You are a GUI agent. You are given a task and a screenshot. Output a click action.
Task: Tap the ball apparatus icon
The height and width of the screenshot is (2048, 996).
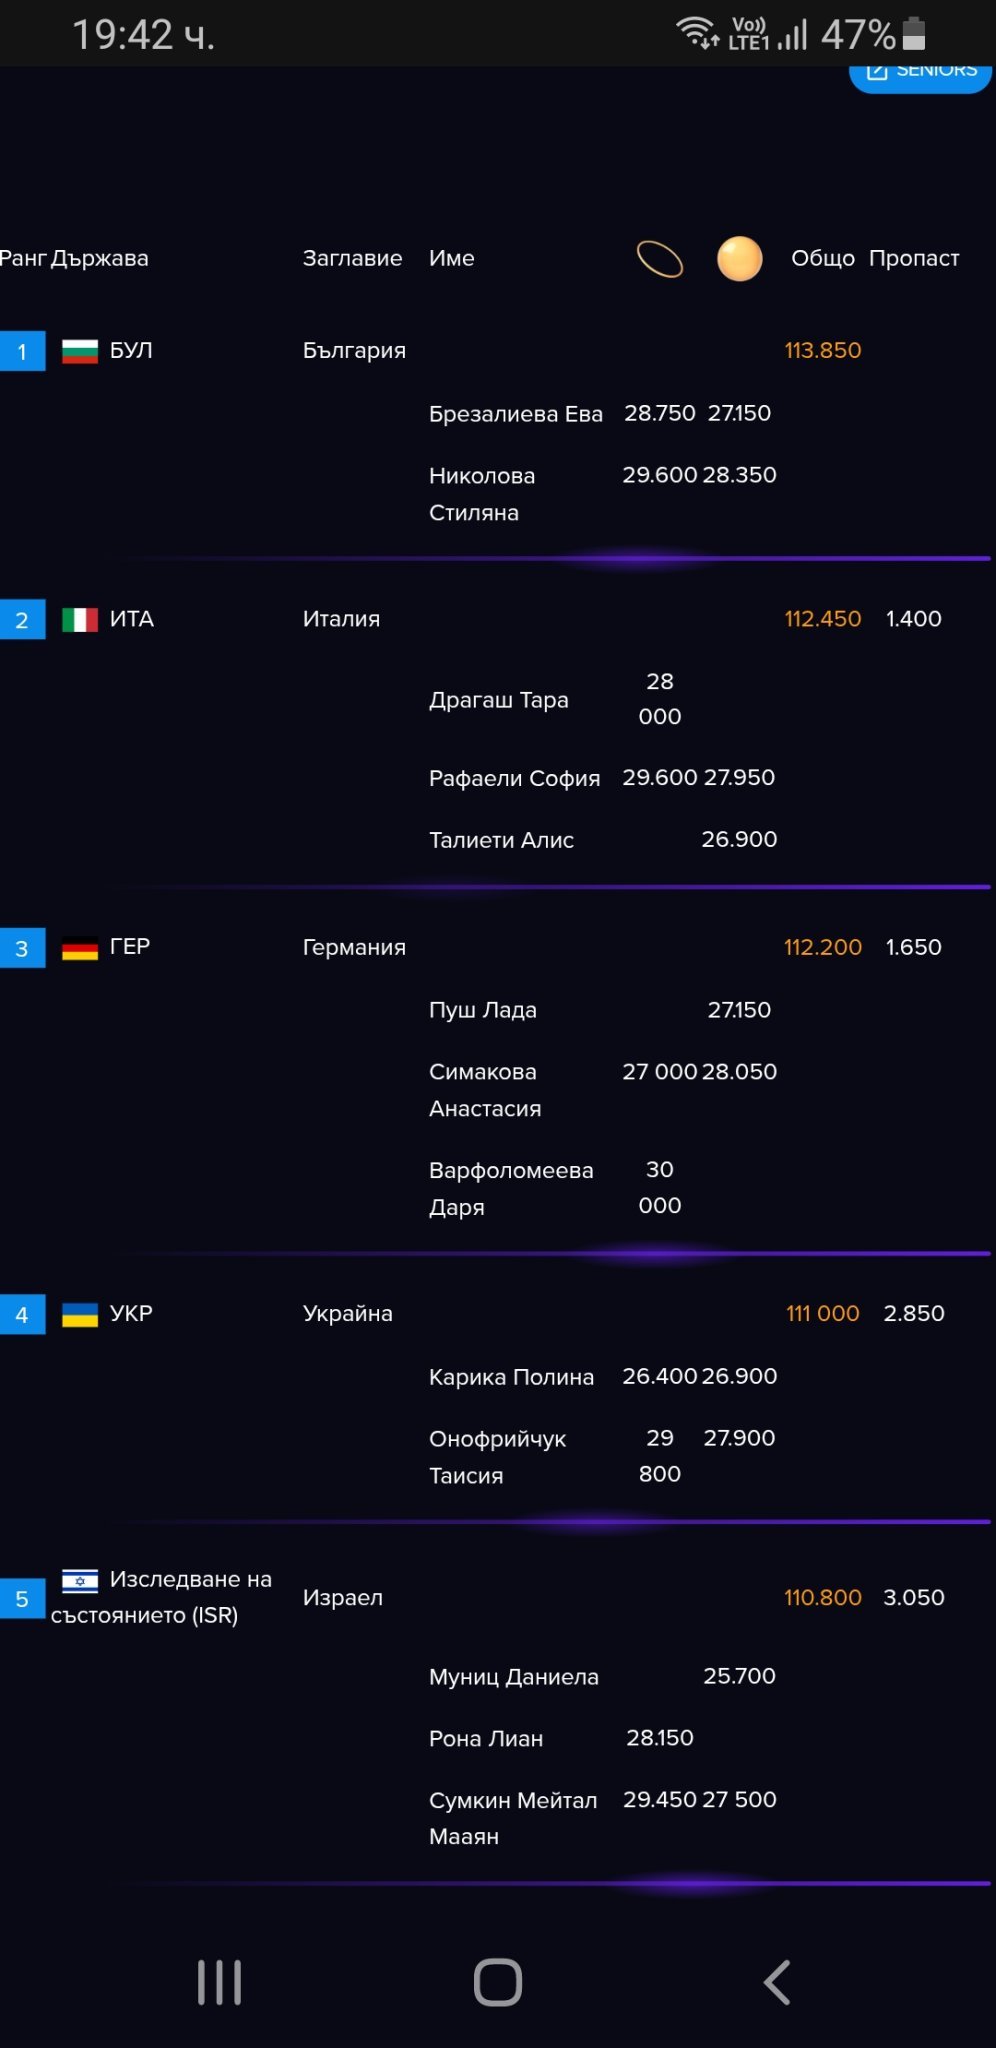[x=740, y=259]
